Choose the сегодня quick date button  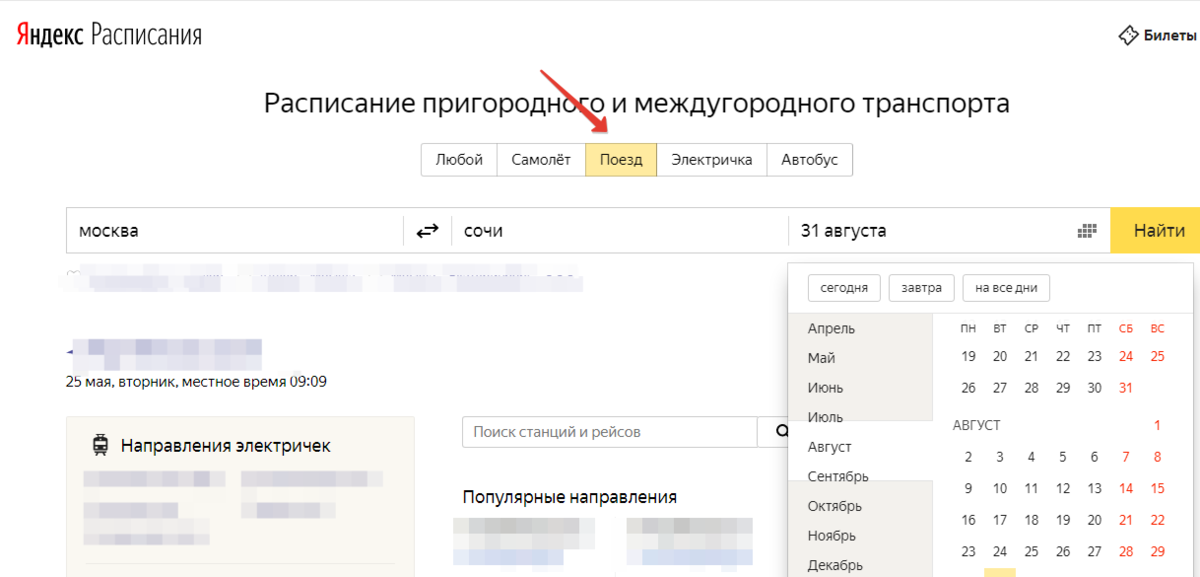[844, 288]
